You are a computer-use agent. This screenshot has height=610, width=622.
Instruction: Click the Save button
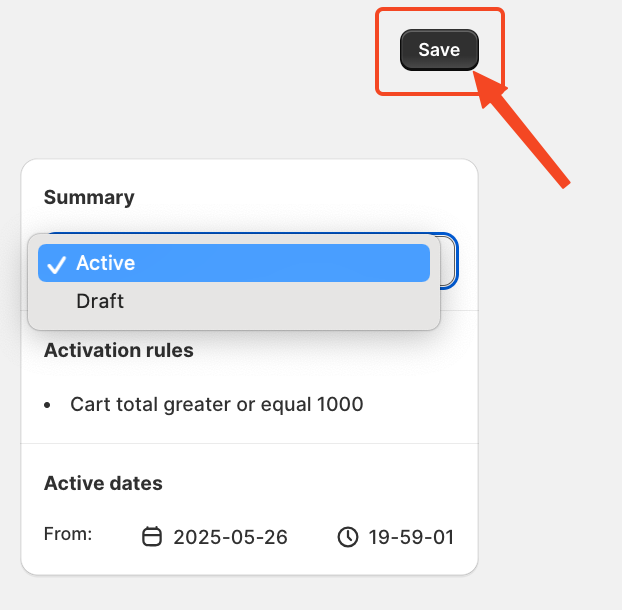(439, 50)
